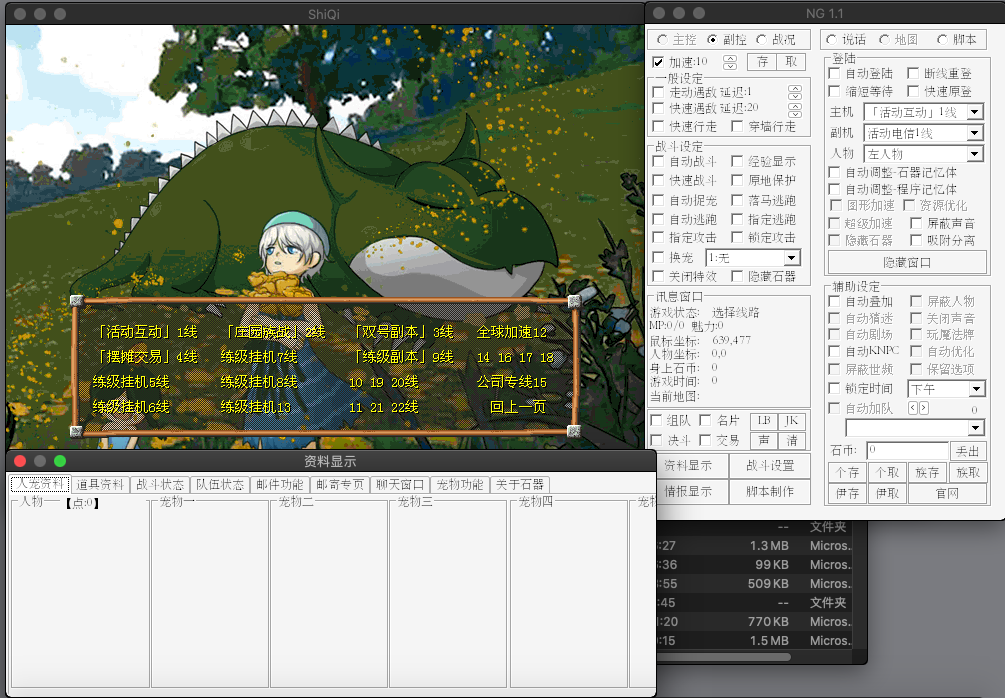Click the 个存 button

847,473
